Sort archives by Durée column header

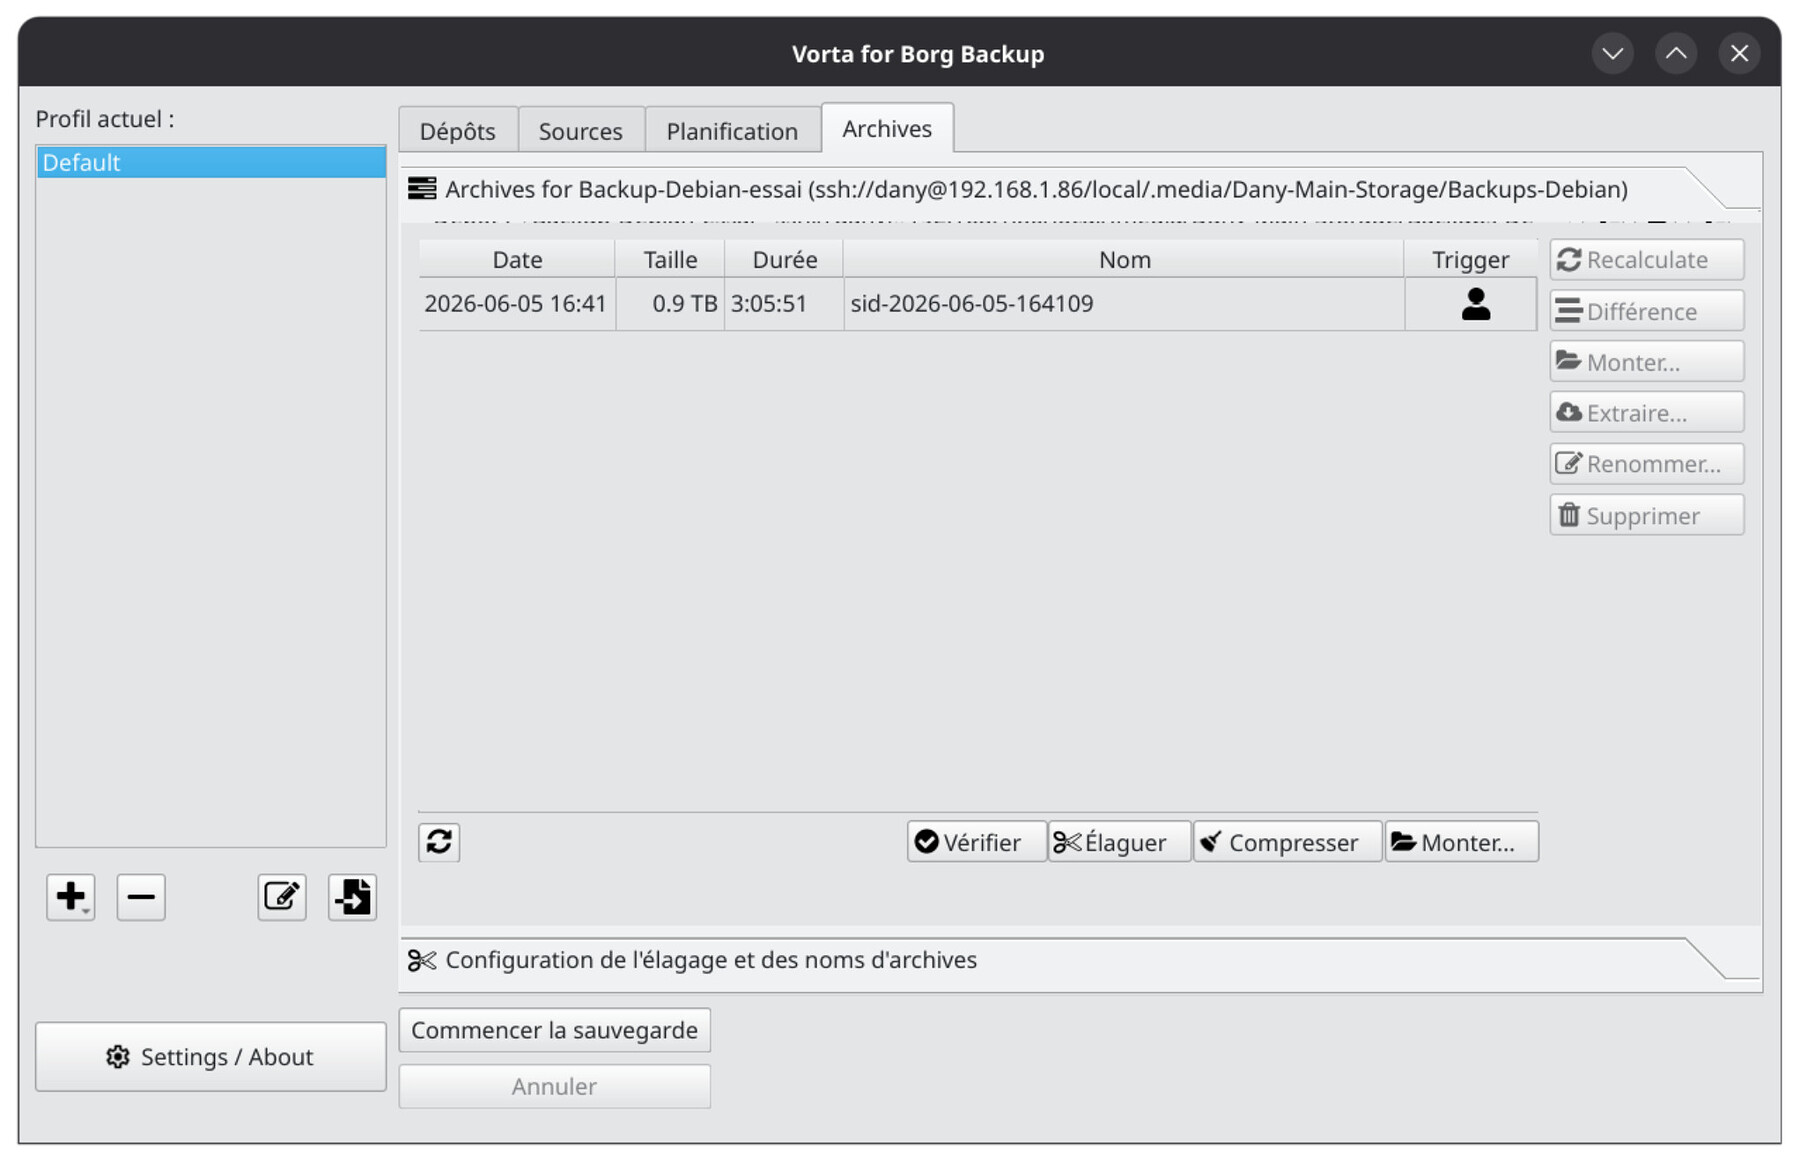[784, 259]
